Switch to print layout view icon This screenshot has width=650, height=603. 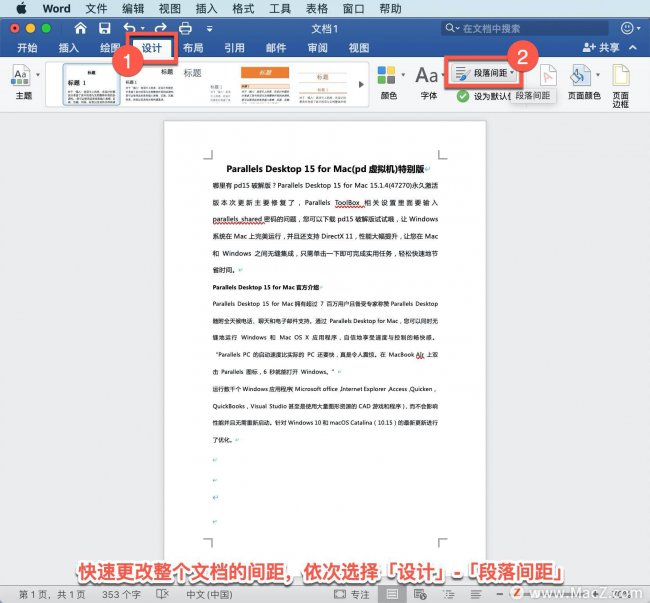(392, 594)
